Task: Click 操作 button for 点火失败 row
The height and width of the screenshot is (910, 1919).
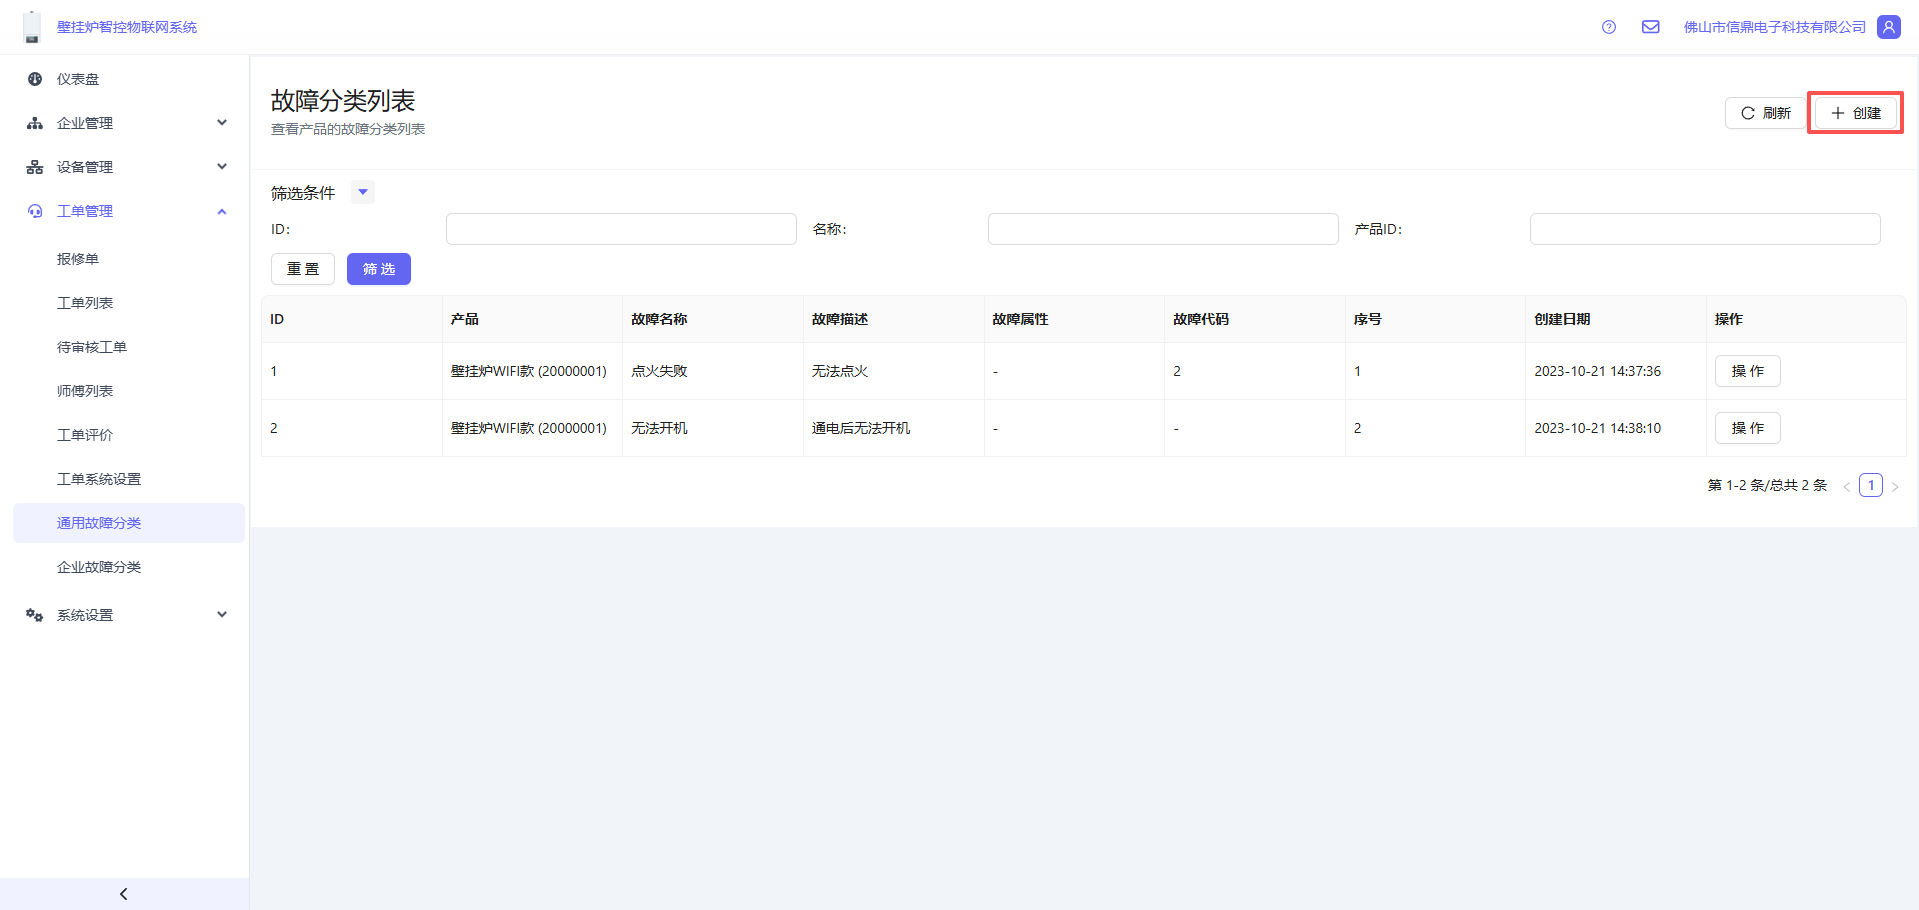Action: pos(1747,371)
